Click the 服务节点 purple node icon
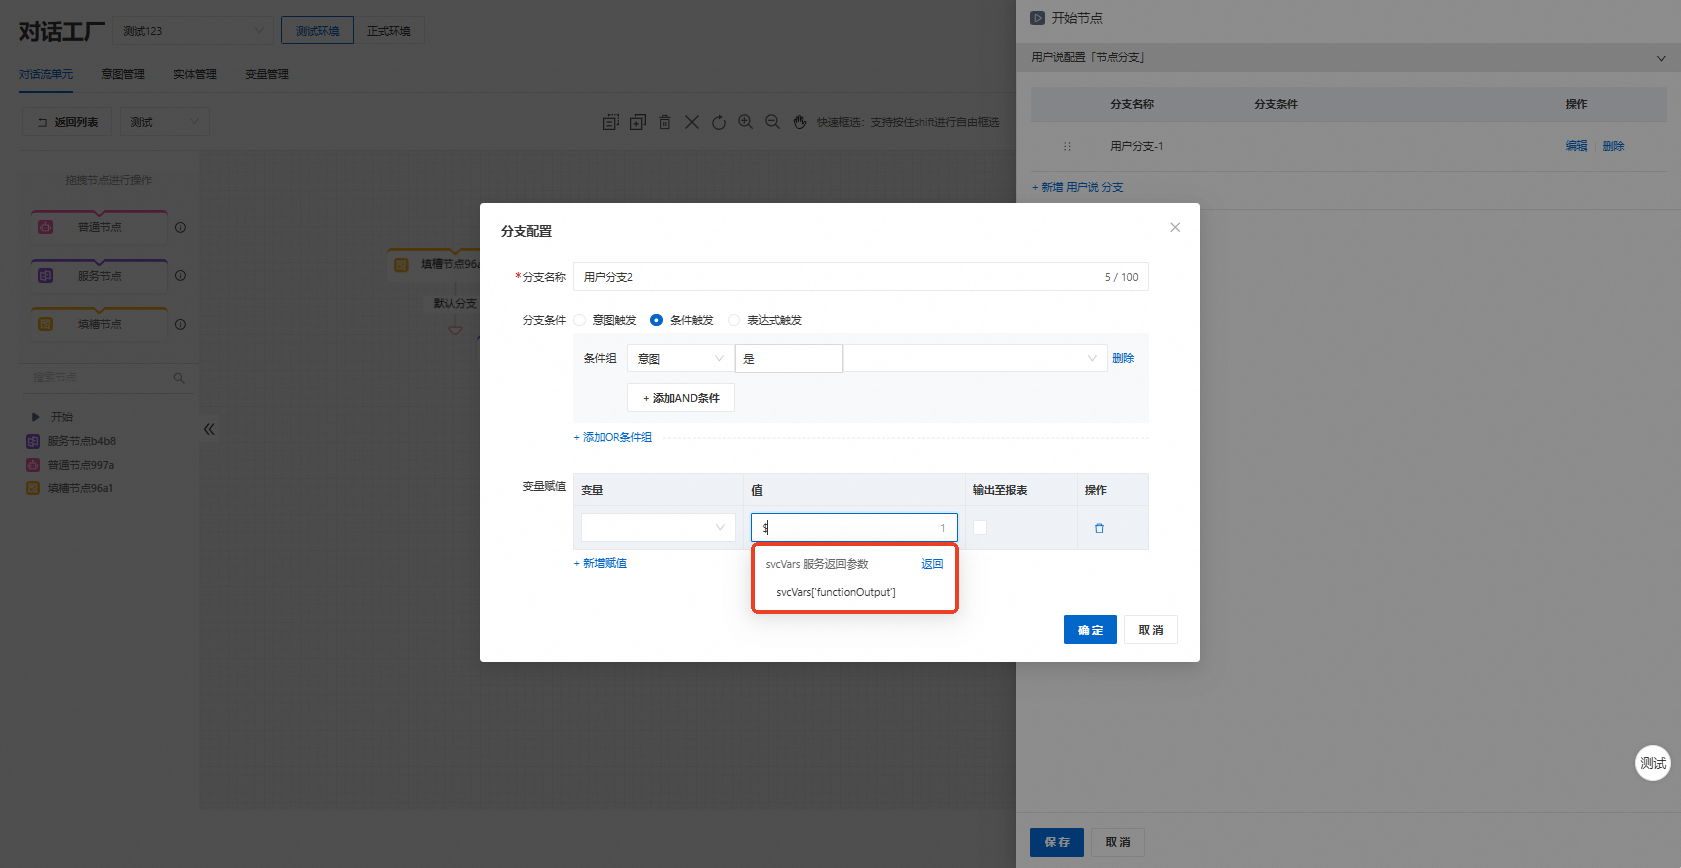 [x=45, y=275]
